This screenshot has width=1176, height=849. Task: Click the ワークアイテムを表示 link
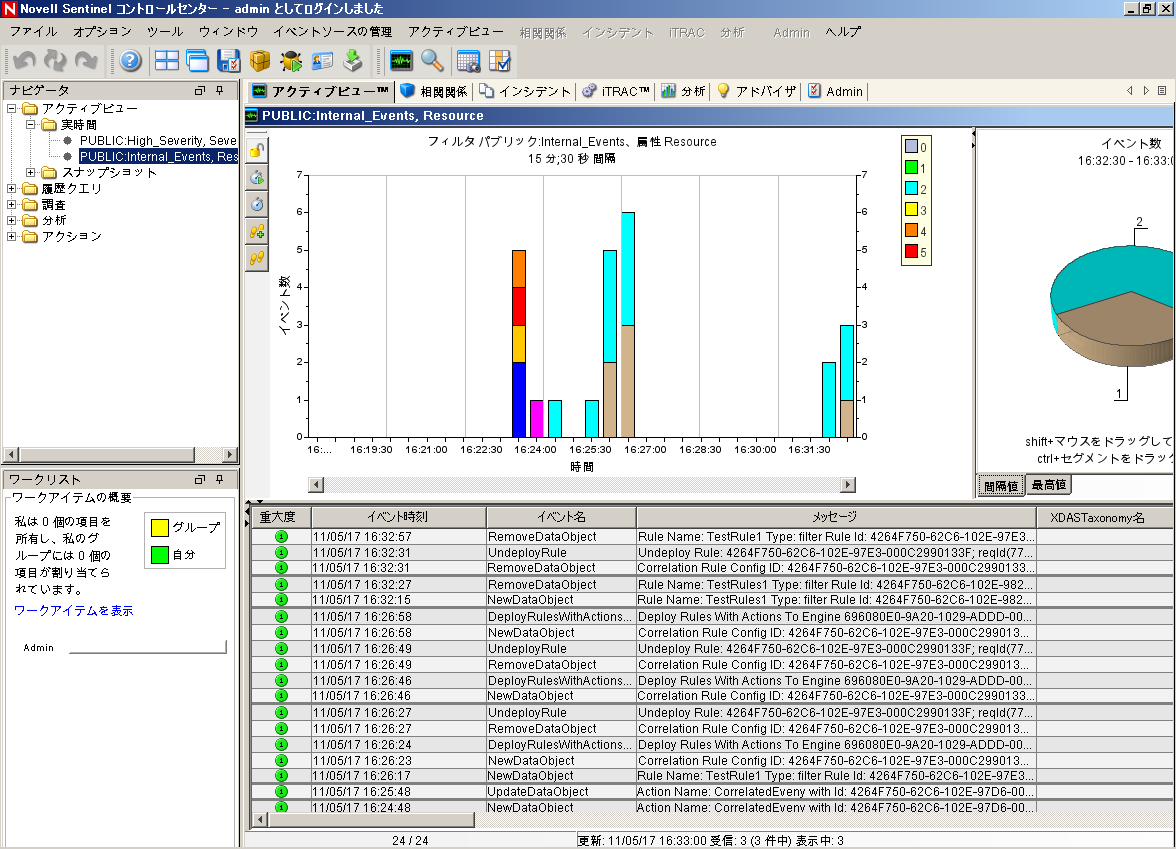73,611
